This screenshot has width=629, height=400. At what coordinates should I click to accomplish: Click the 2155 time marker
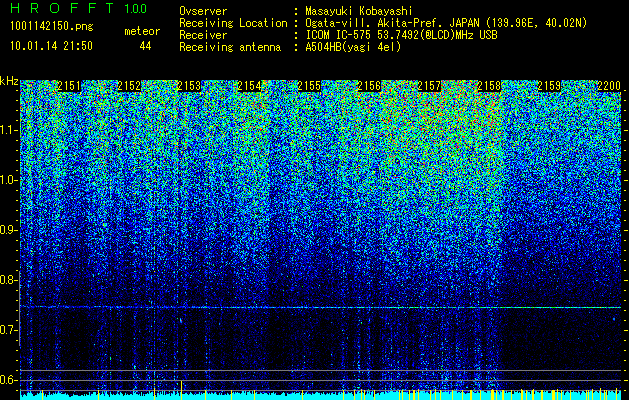click(309, 86)
